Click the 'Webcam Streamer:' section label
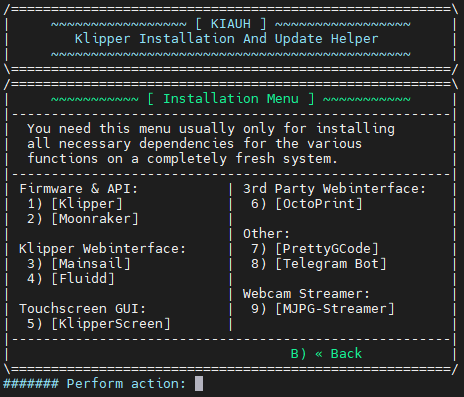The height and width of the screenshot is (397, 464). 307,294
